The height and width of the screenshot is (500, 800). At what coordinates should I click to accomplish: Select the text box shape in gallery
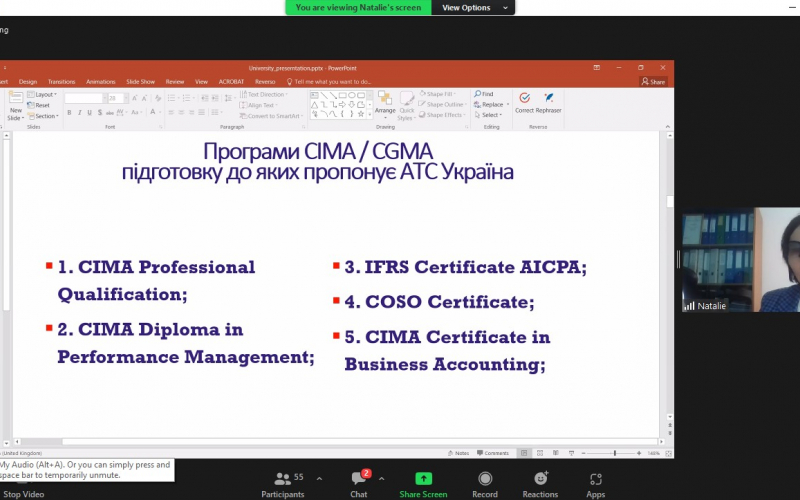coord(314,95)
